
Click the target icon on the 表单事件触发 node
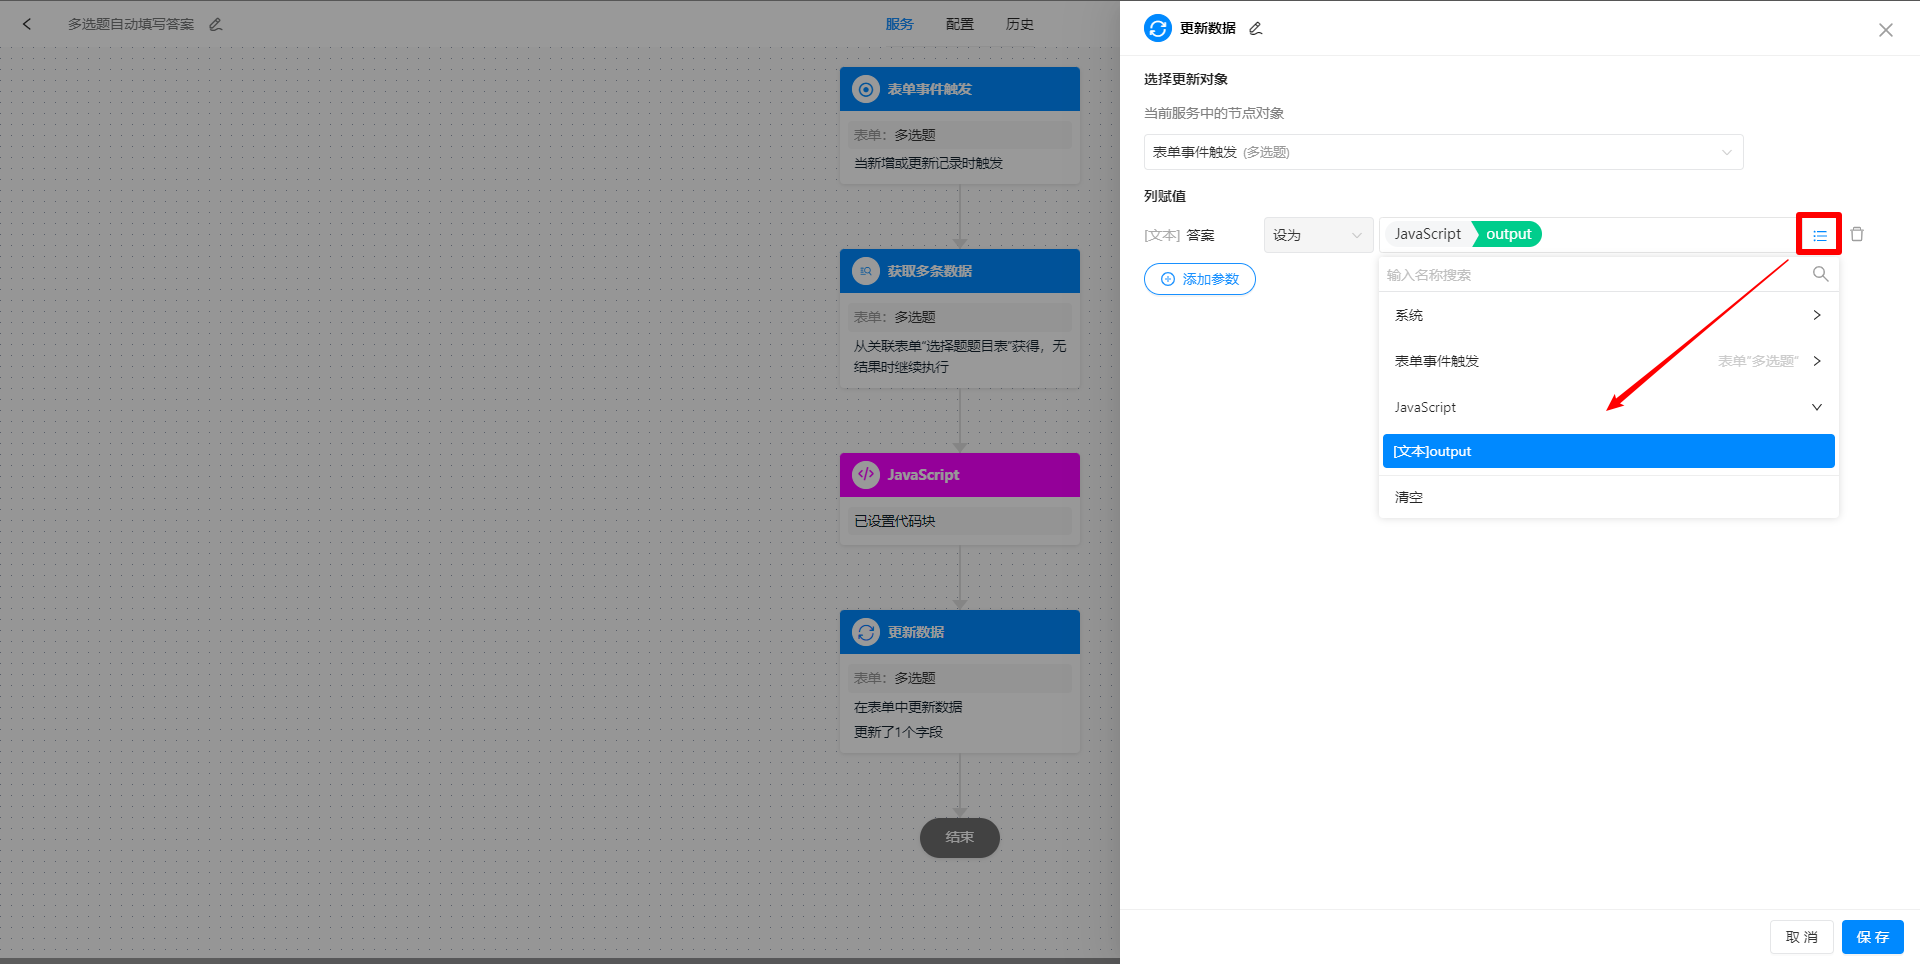click(x=864, y=89)
